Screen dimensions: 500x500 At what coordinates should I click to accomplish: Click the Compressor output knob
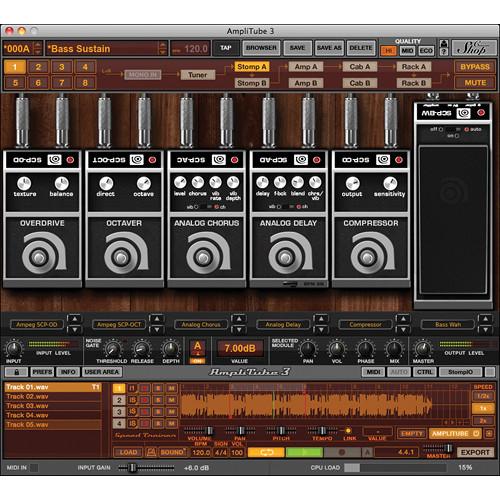click(352, 183)
